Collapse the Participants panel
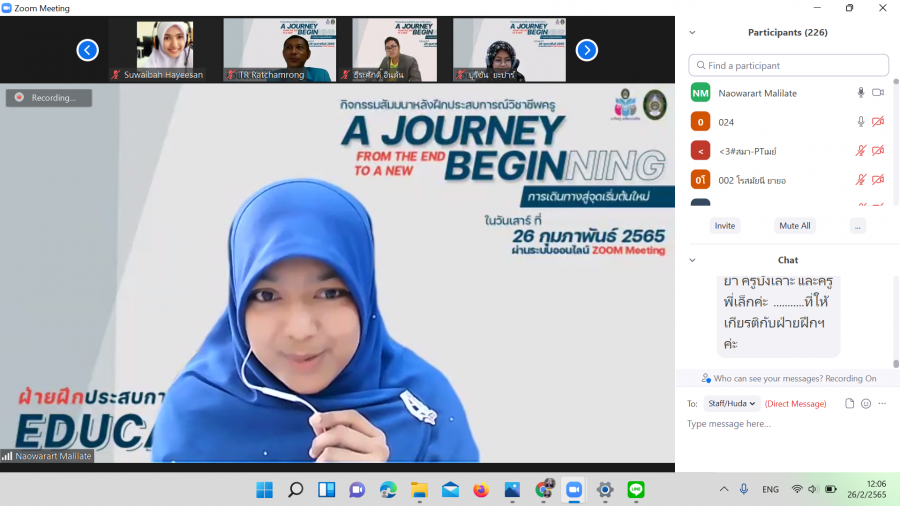Viewport: 900px width, 506px height. (x=692, y=33)
